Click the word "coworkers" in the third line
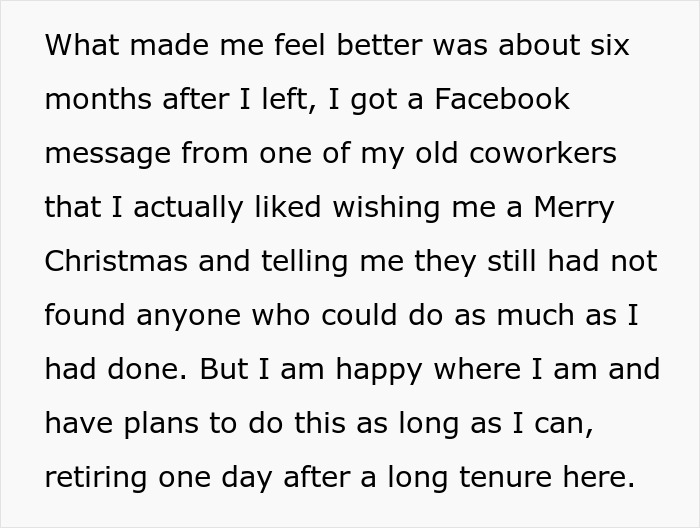 coord(543,153)
